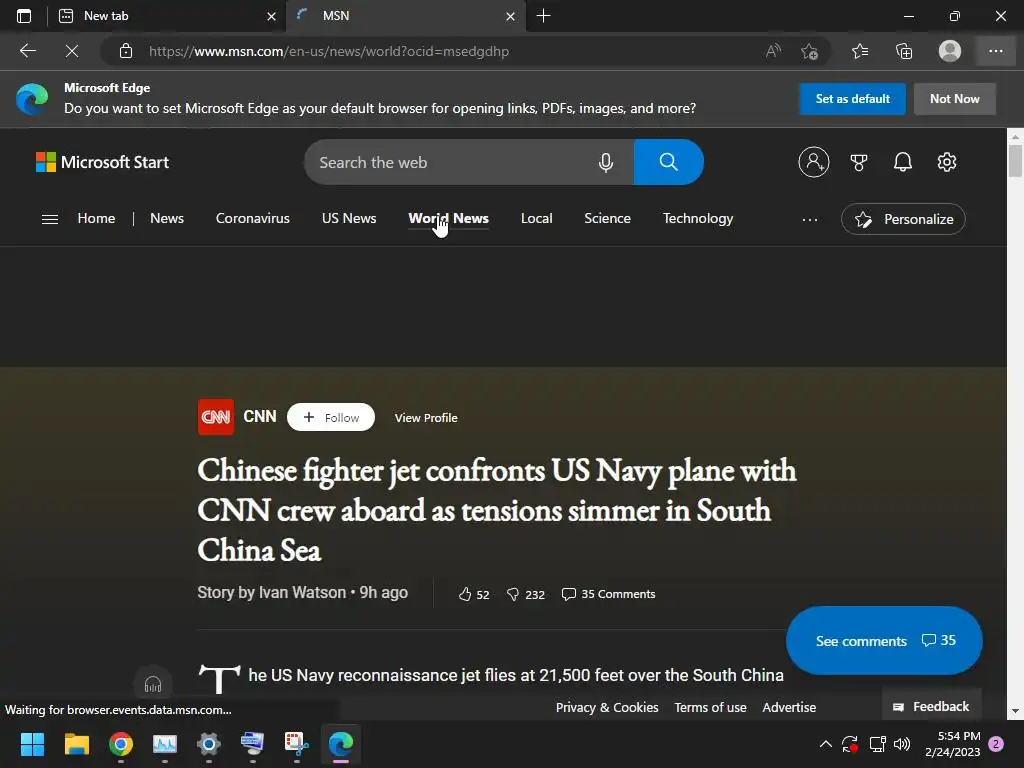
Task: Open the US News section
Action: (x=349, y=218)
